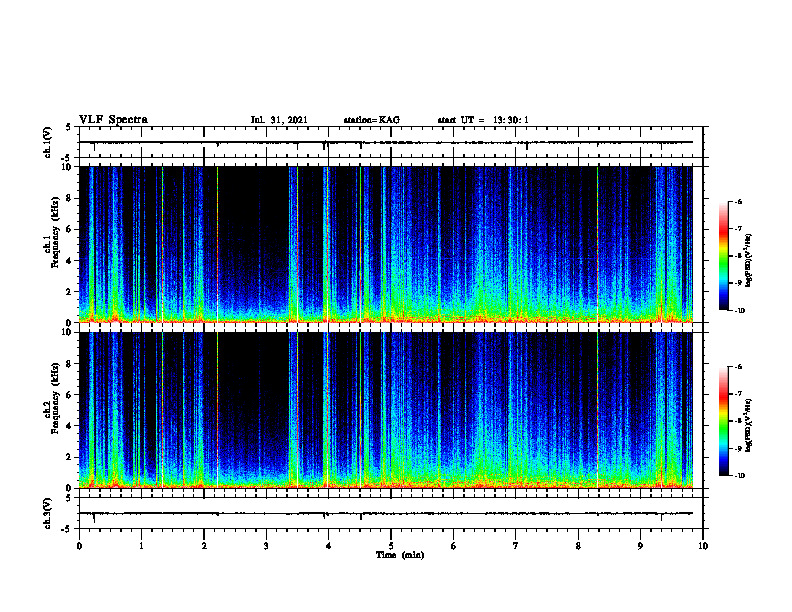Click the "-7" label on ch.2 color bar
This screenshot has height=612, width=792.
[x=738, y=394]
